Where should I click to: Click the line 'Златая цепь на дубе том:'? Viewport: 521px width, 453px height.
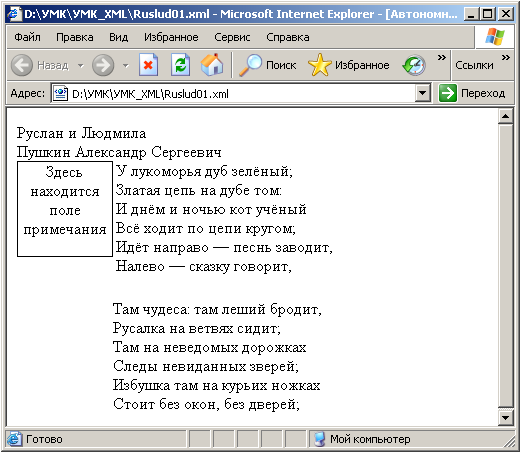pos(199,190)
